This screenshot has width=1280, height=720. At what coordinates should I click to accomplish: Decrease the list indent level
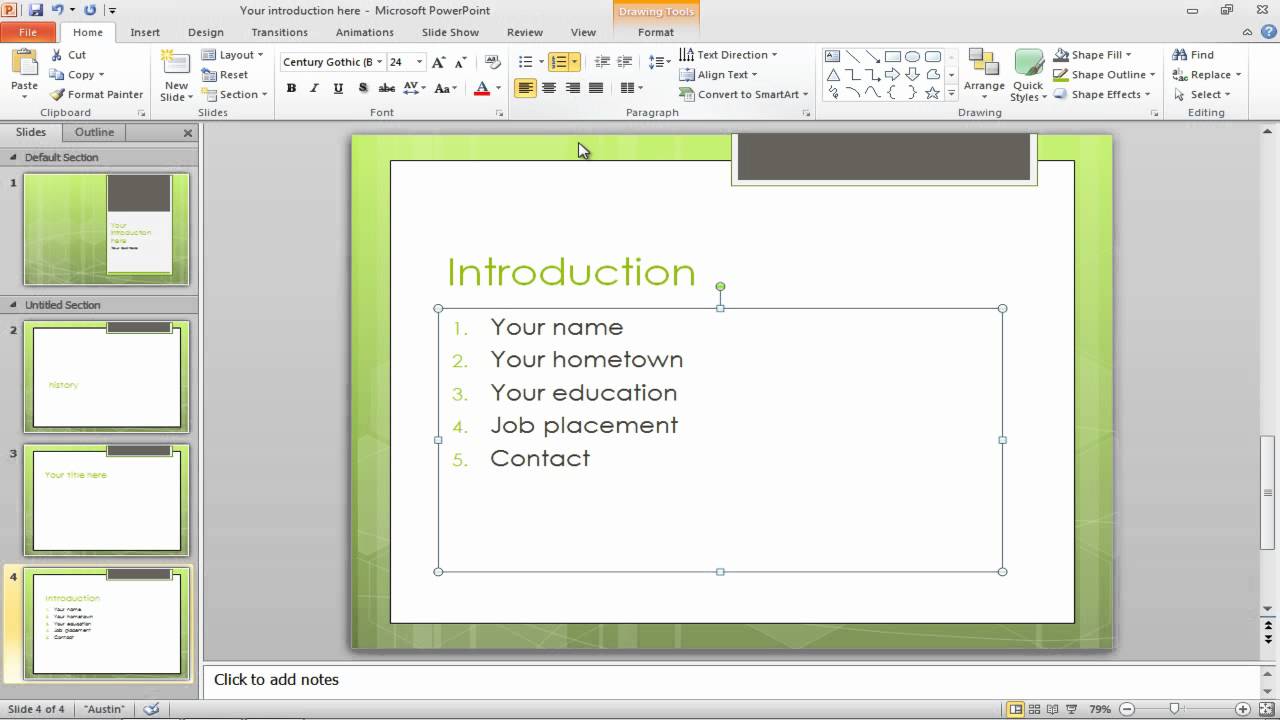tap(602, 62)
